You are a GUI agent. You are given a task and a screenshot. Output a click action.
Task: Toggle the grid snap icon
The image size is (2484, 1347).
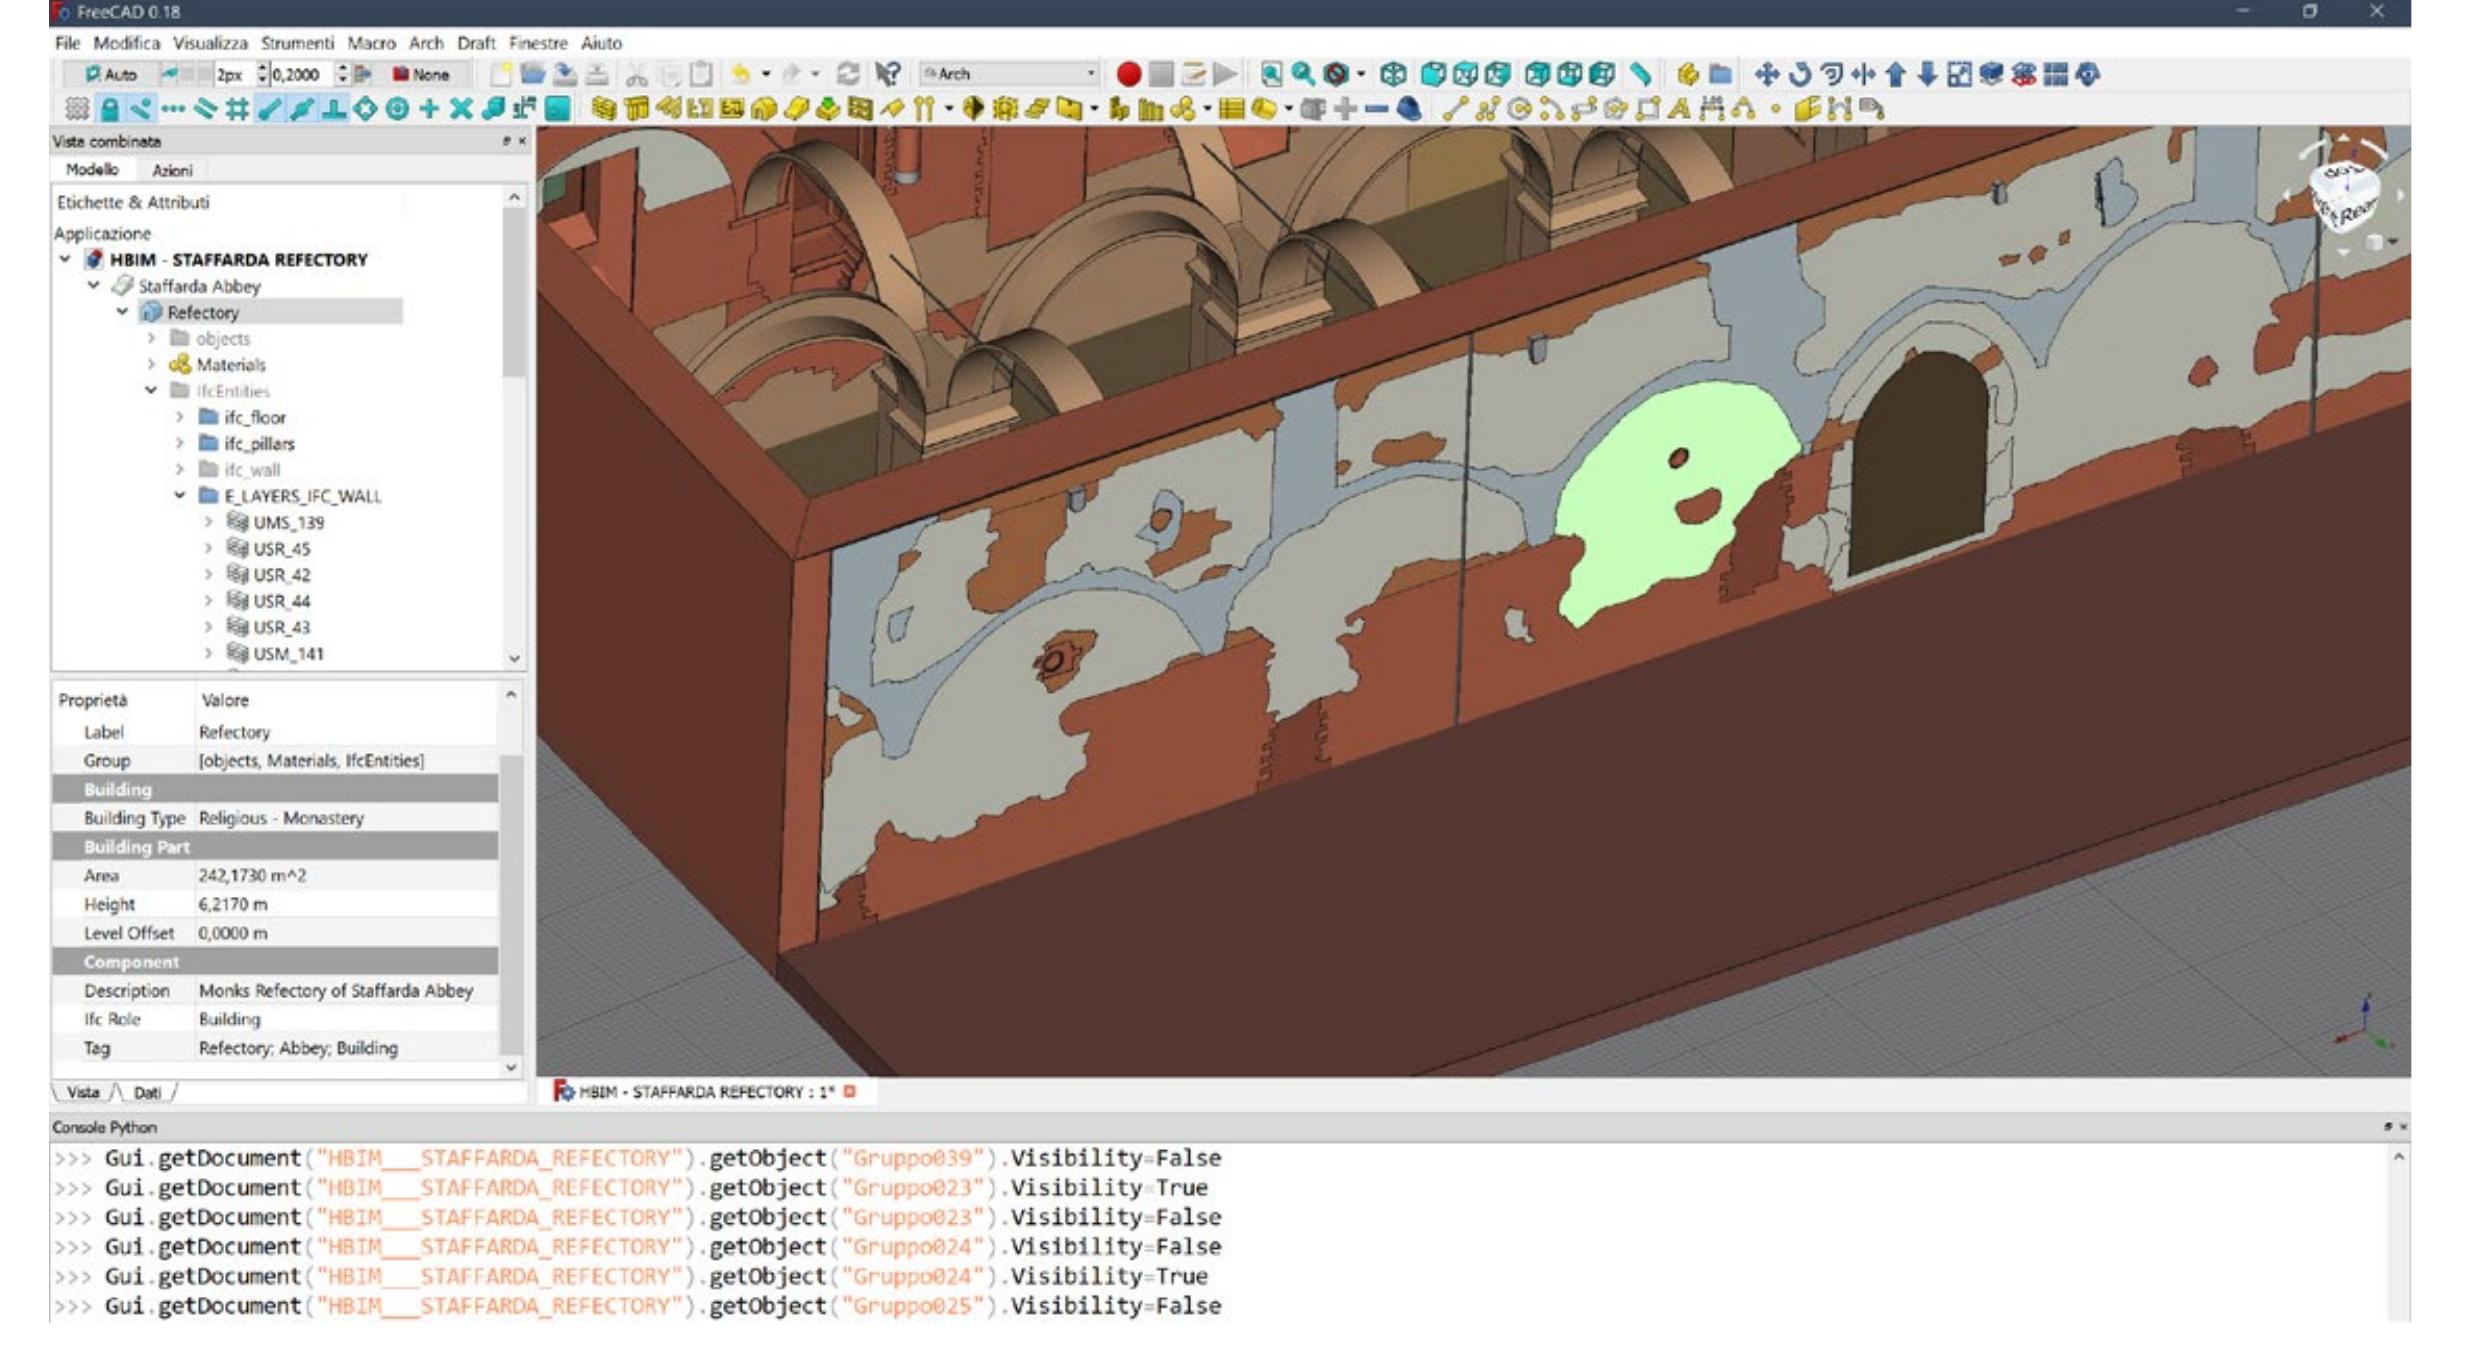click(x=237, y=109)
